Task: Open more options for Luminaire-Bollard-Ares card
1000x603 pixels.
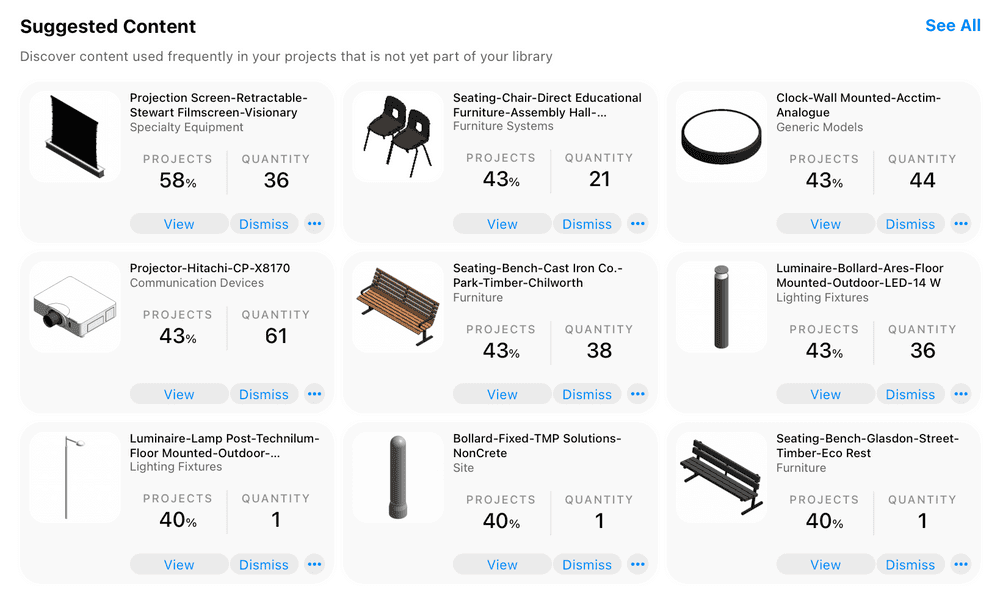Action: [x=961, y=393]
